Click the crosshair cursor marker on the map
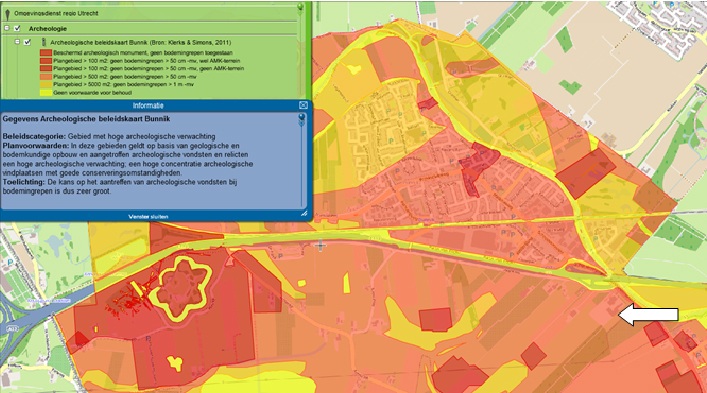The image size is (707, 393). pyautogui.click(x=320, y=246)
